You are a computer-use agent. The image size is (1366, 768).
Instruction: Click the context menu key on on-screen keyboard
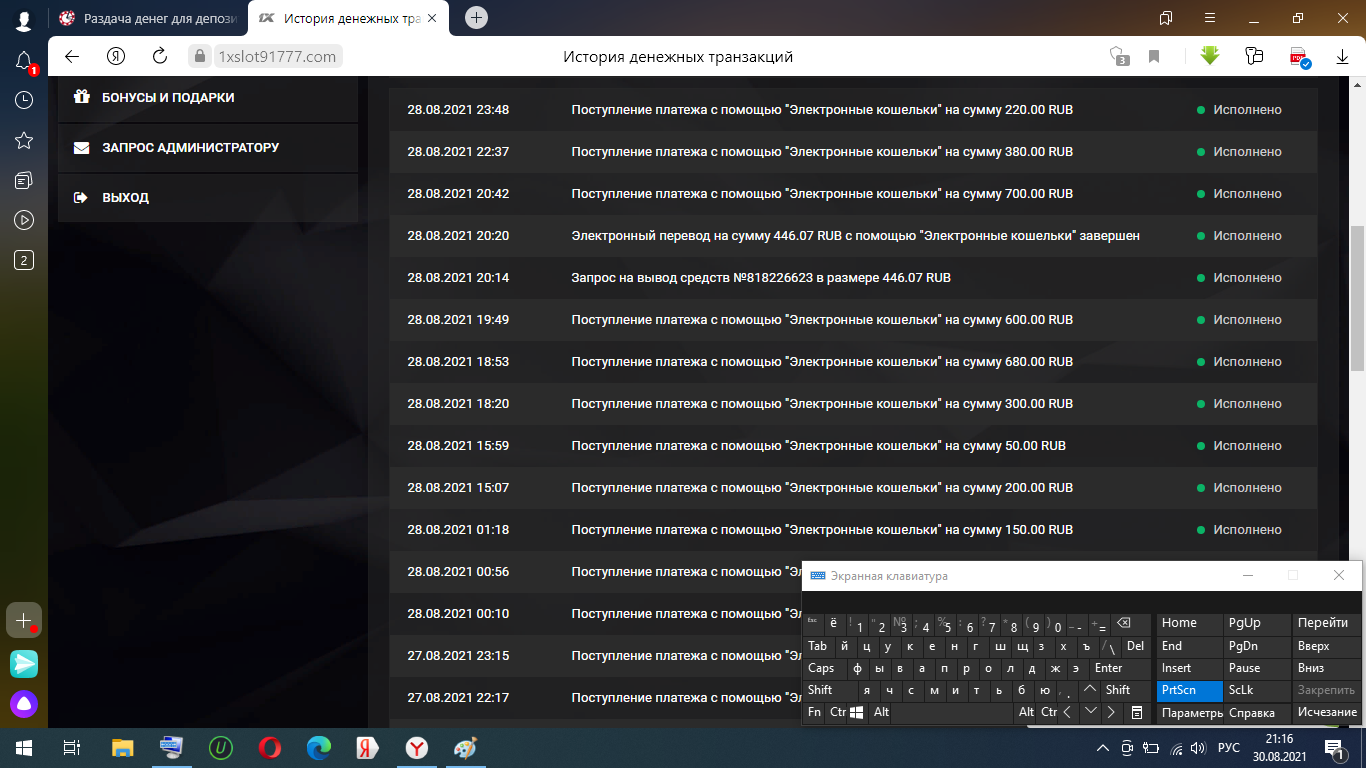(1136, 713)
